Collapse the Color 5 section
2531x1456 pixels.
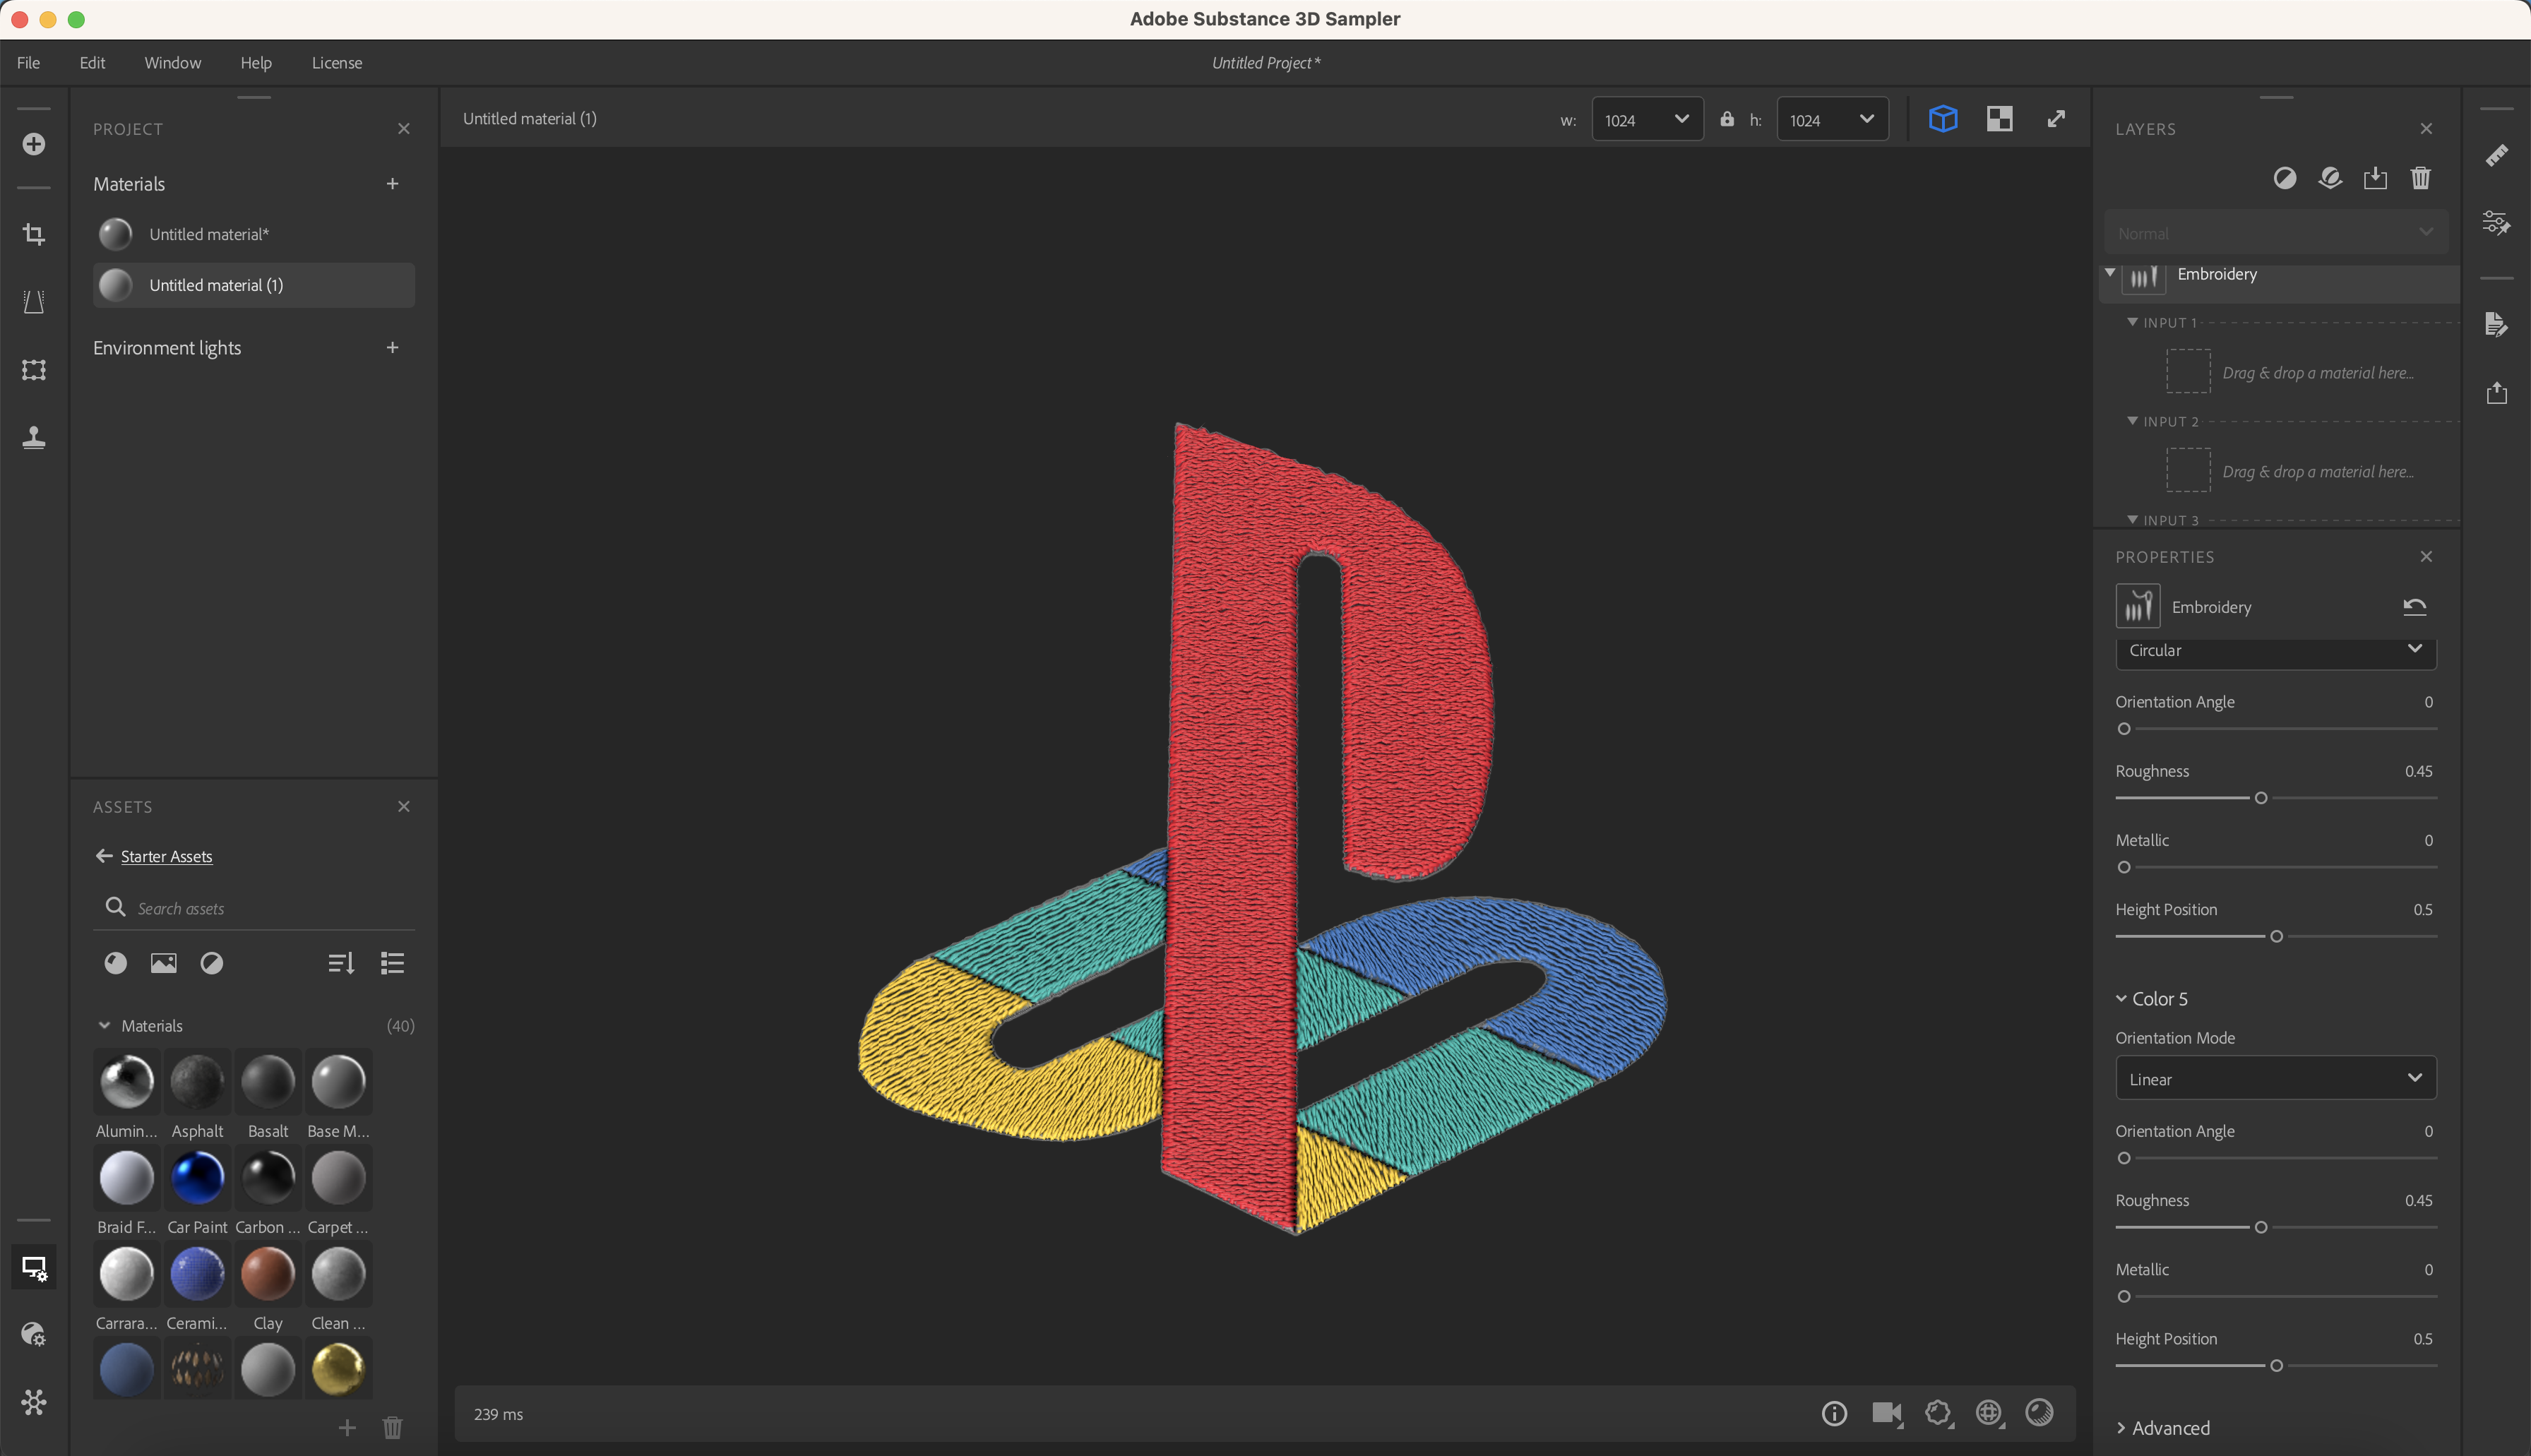click(x=2121, y=999)
